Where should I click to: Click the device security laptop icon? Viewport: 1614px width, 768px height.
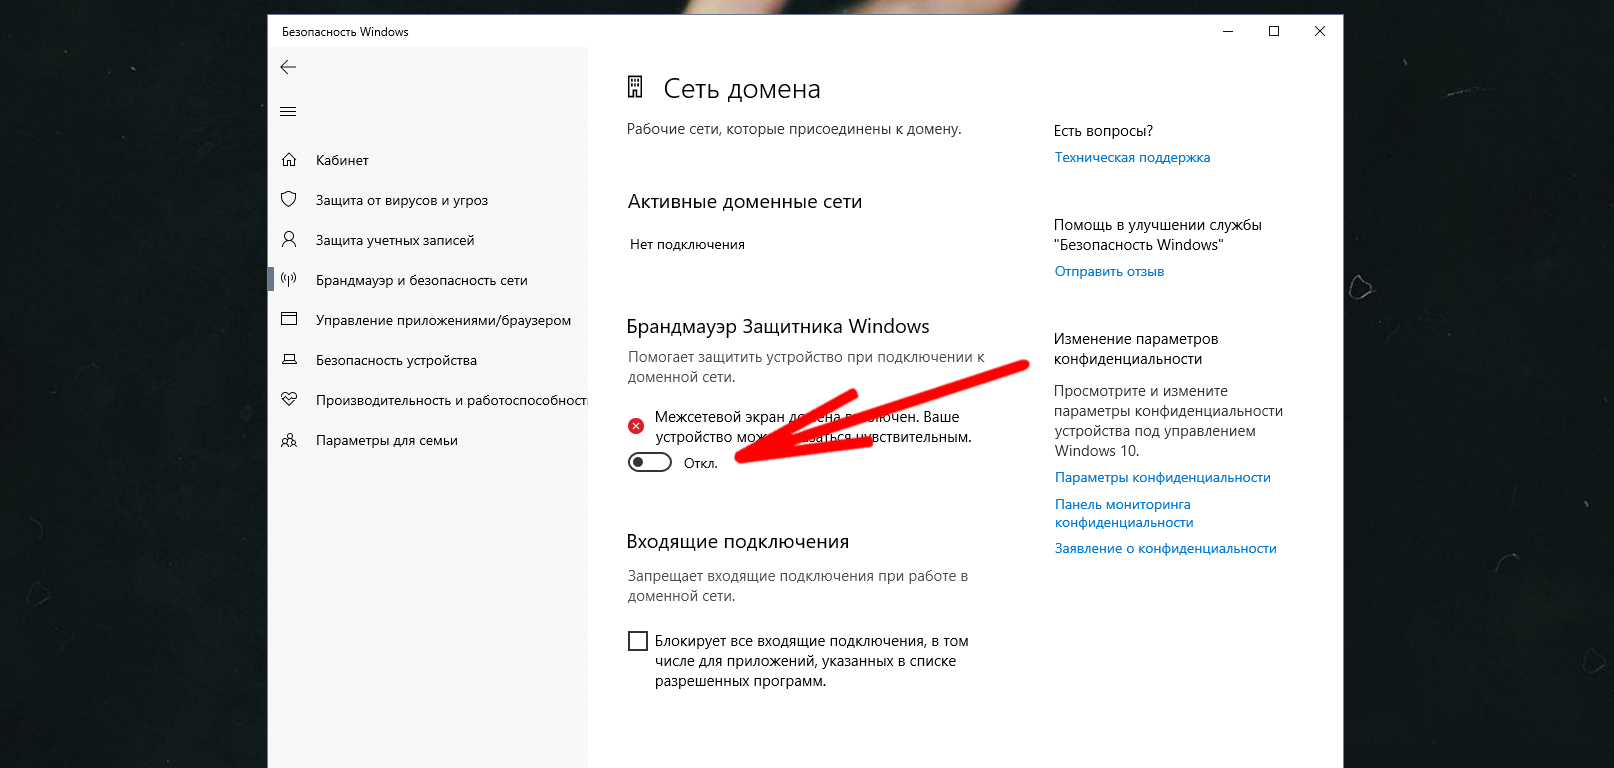pyautogui.click(x=289, y=359)
